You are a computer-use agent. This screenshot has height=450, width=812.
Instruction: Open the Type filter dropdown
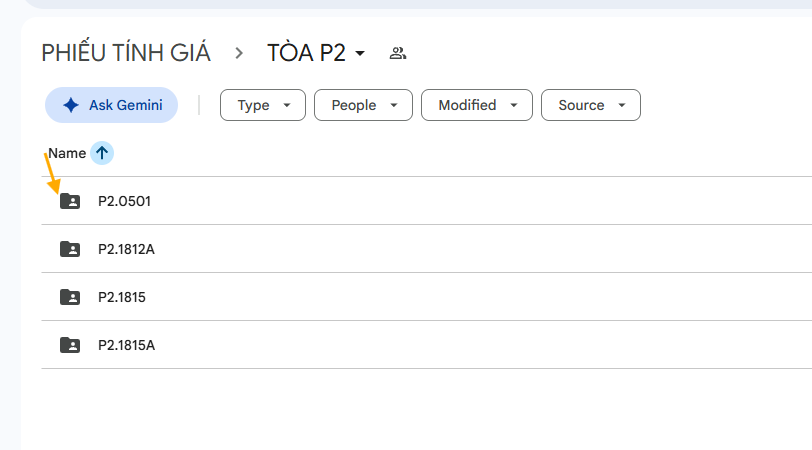coord(263,105)
